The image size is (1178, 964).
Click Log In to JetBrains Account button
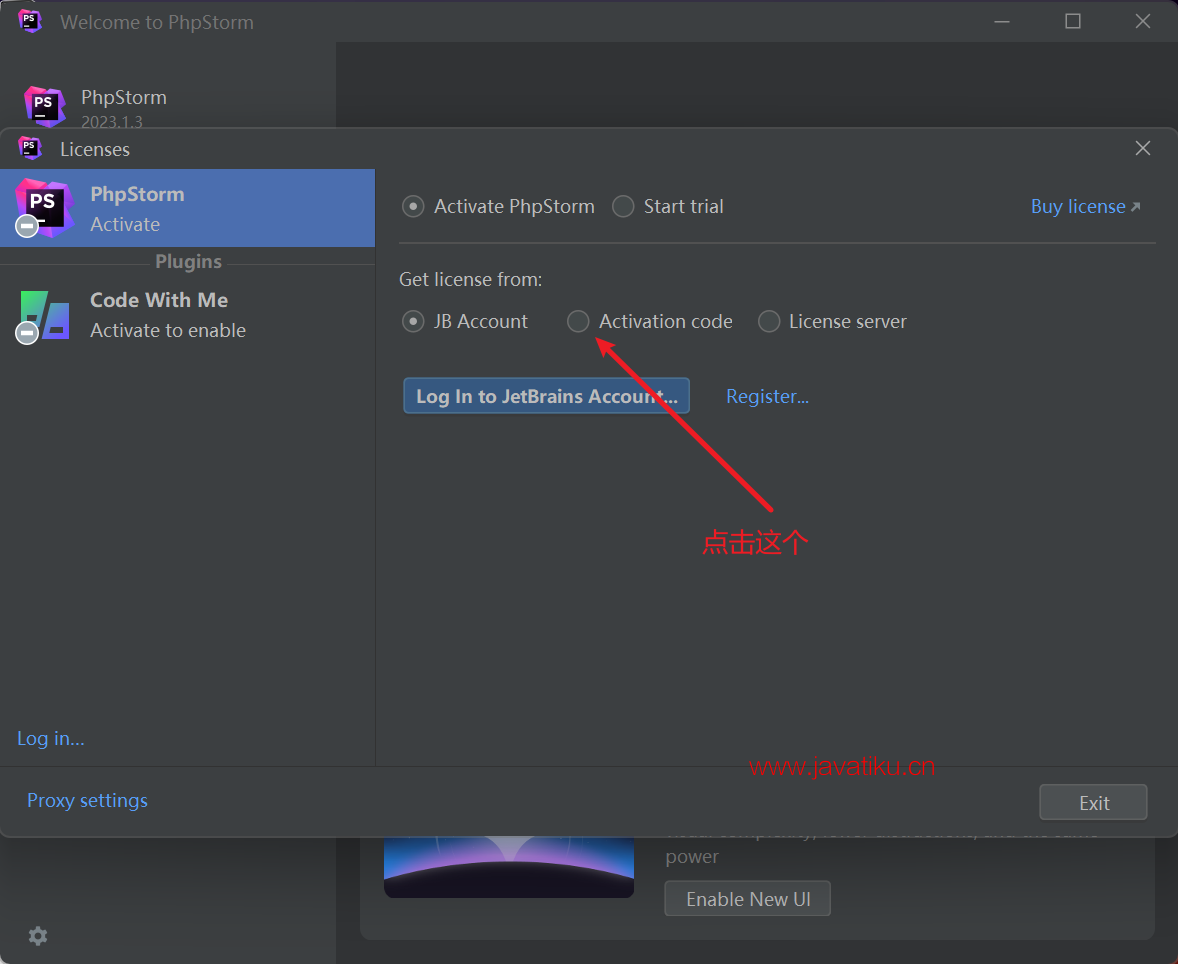[546, 396]
